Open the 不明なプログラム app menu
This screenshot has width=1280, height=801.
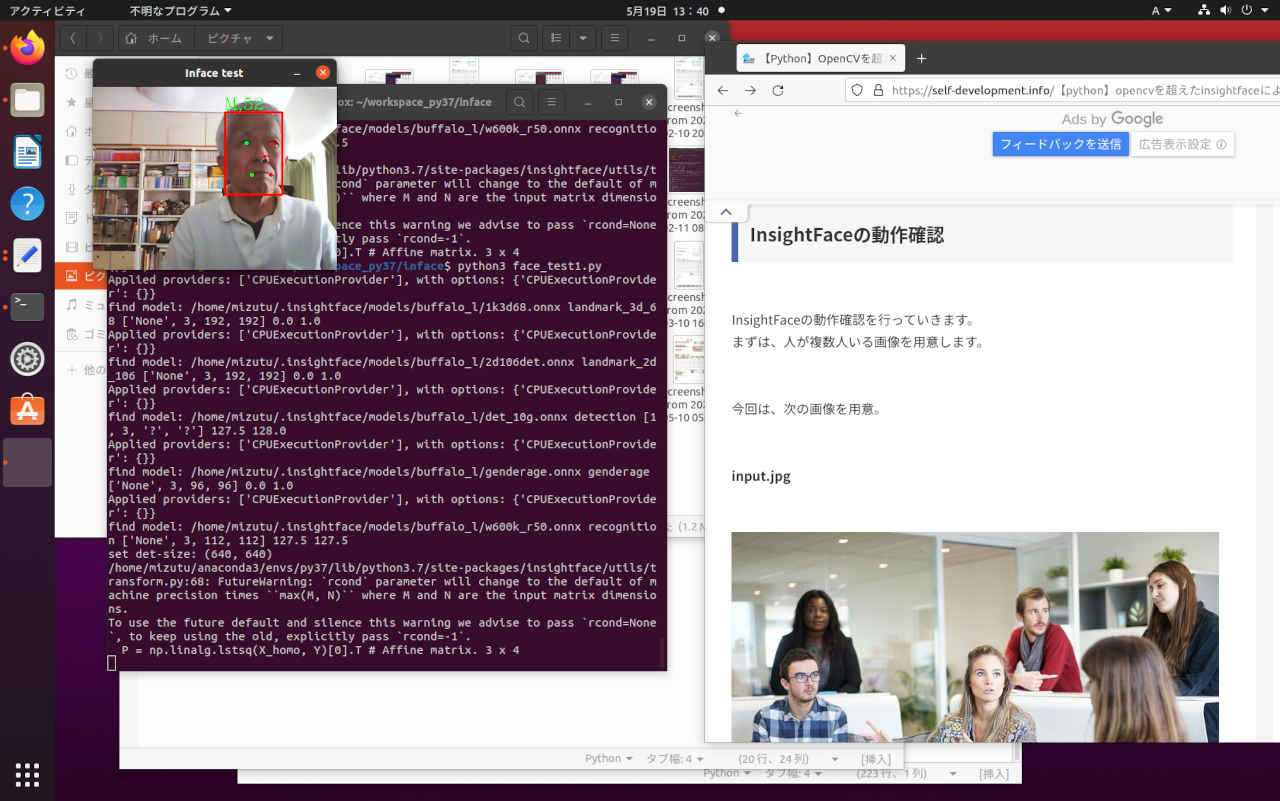(180, 11)
